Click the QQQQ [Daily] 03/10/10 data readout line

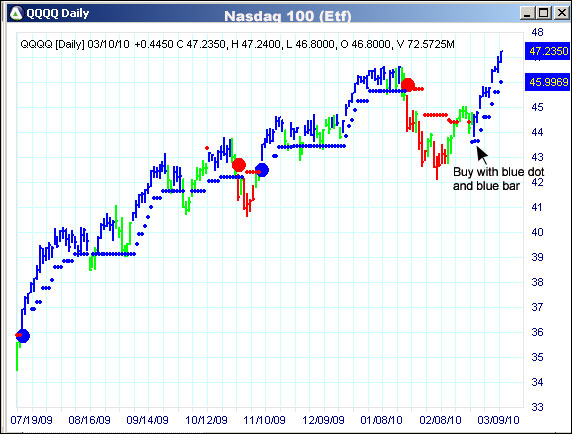(x=237, y=44)
